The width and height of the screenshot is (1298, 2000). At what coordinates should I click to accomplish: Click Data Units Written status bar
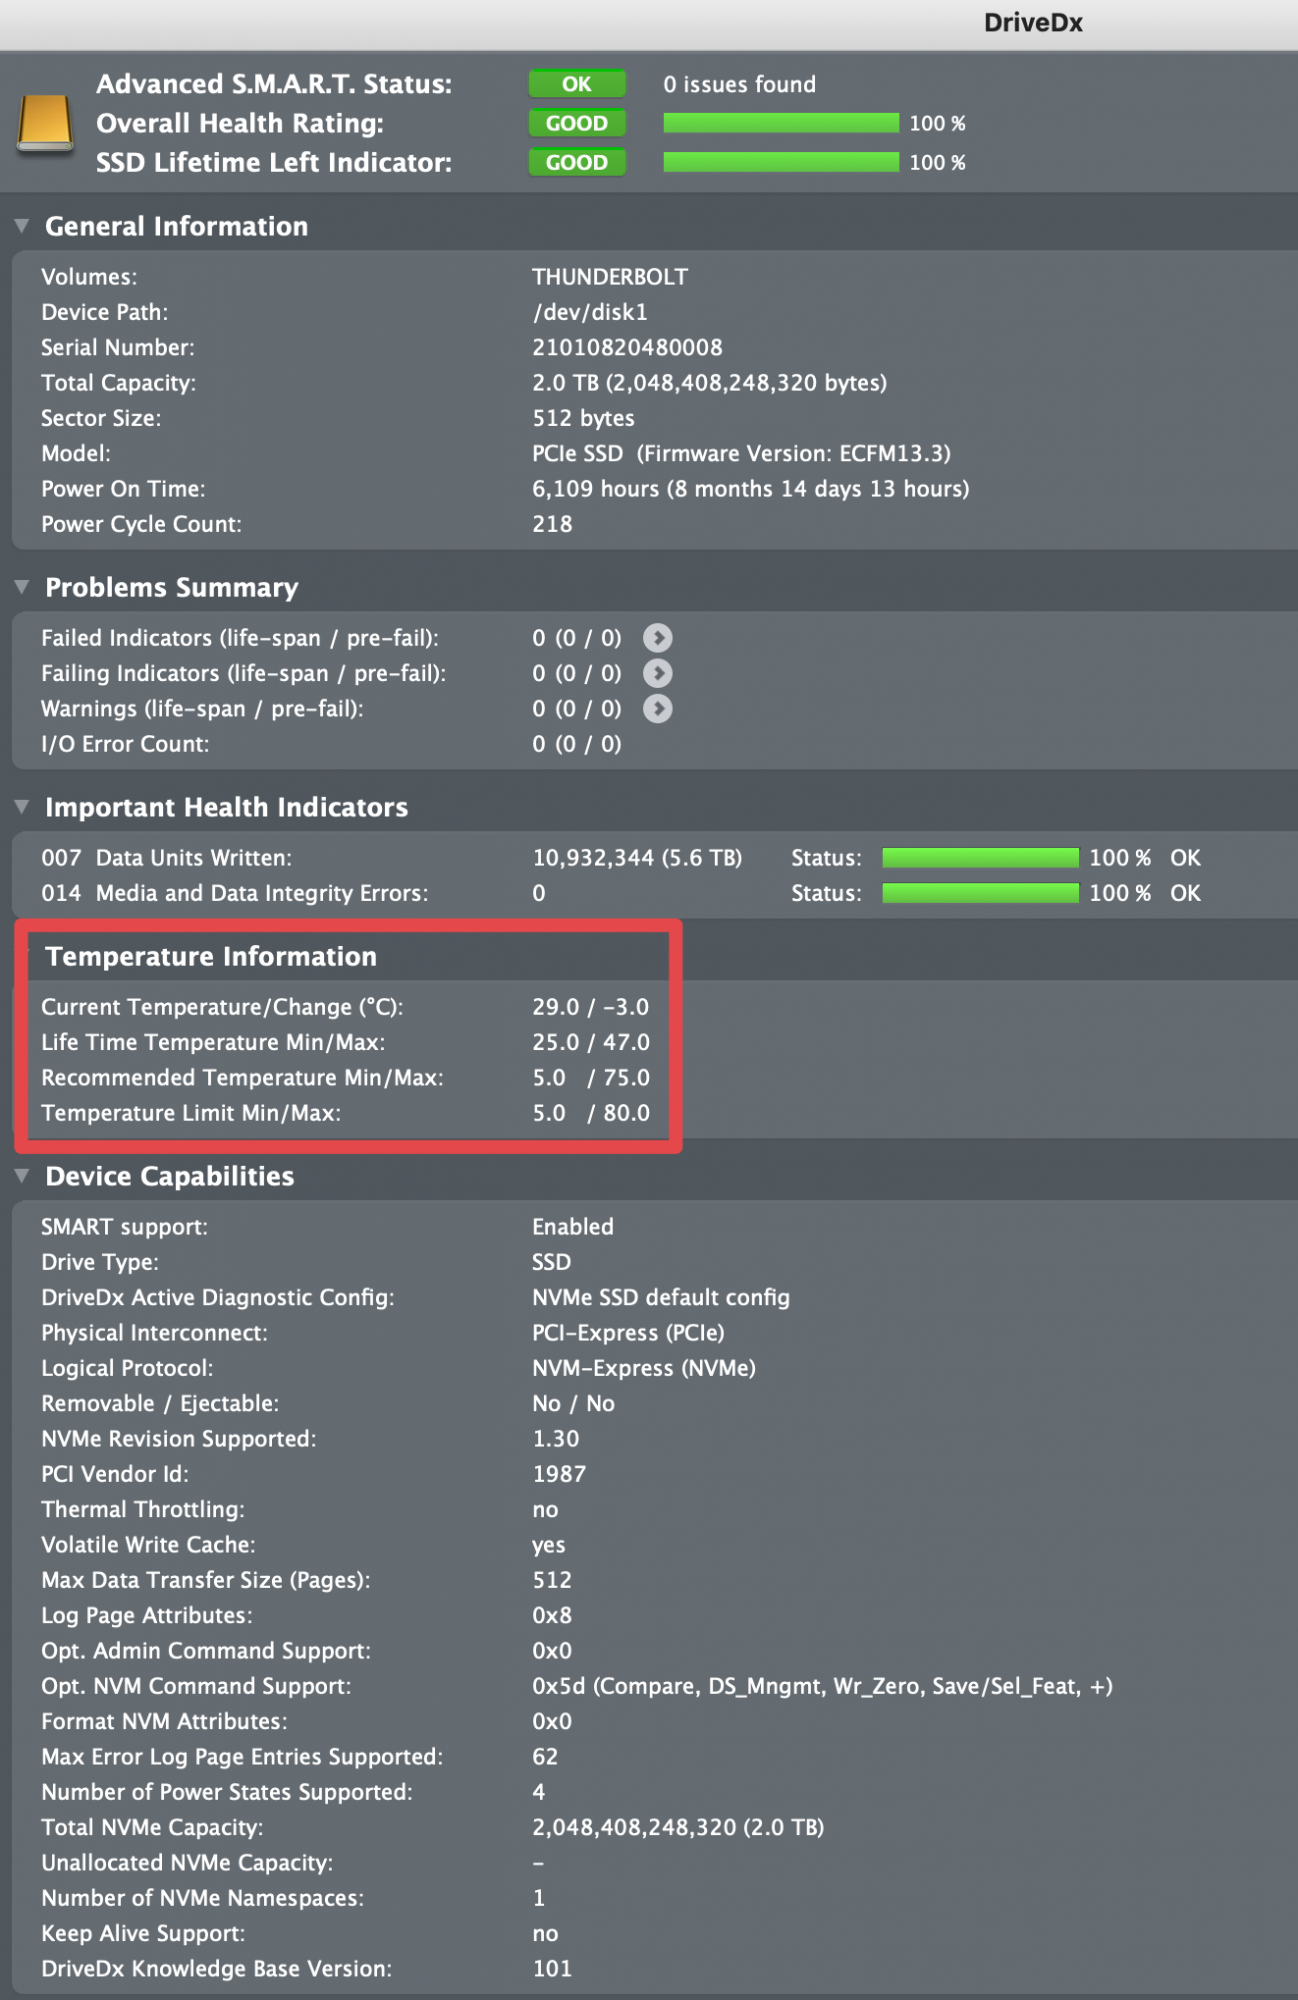click(x=980, y=858)
